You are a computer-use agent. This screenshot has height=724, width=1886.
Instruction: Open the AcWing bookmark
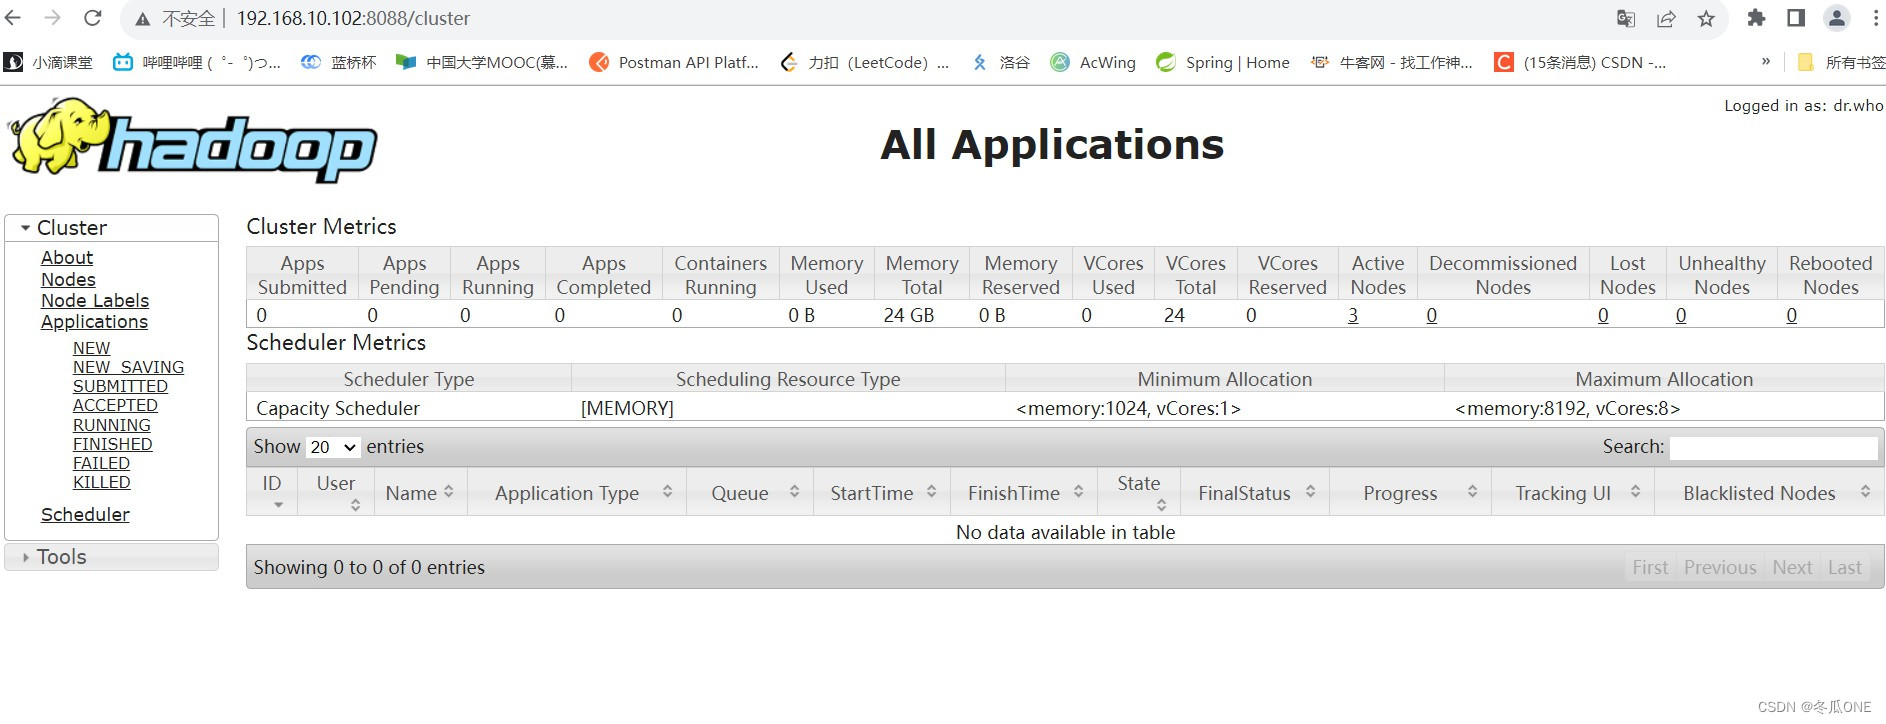pyautogui.click(x=1093, y=62)
